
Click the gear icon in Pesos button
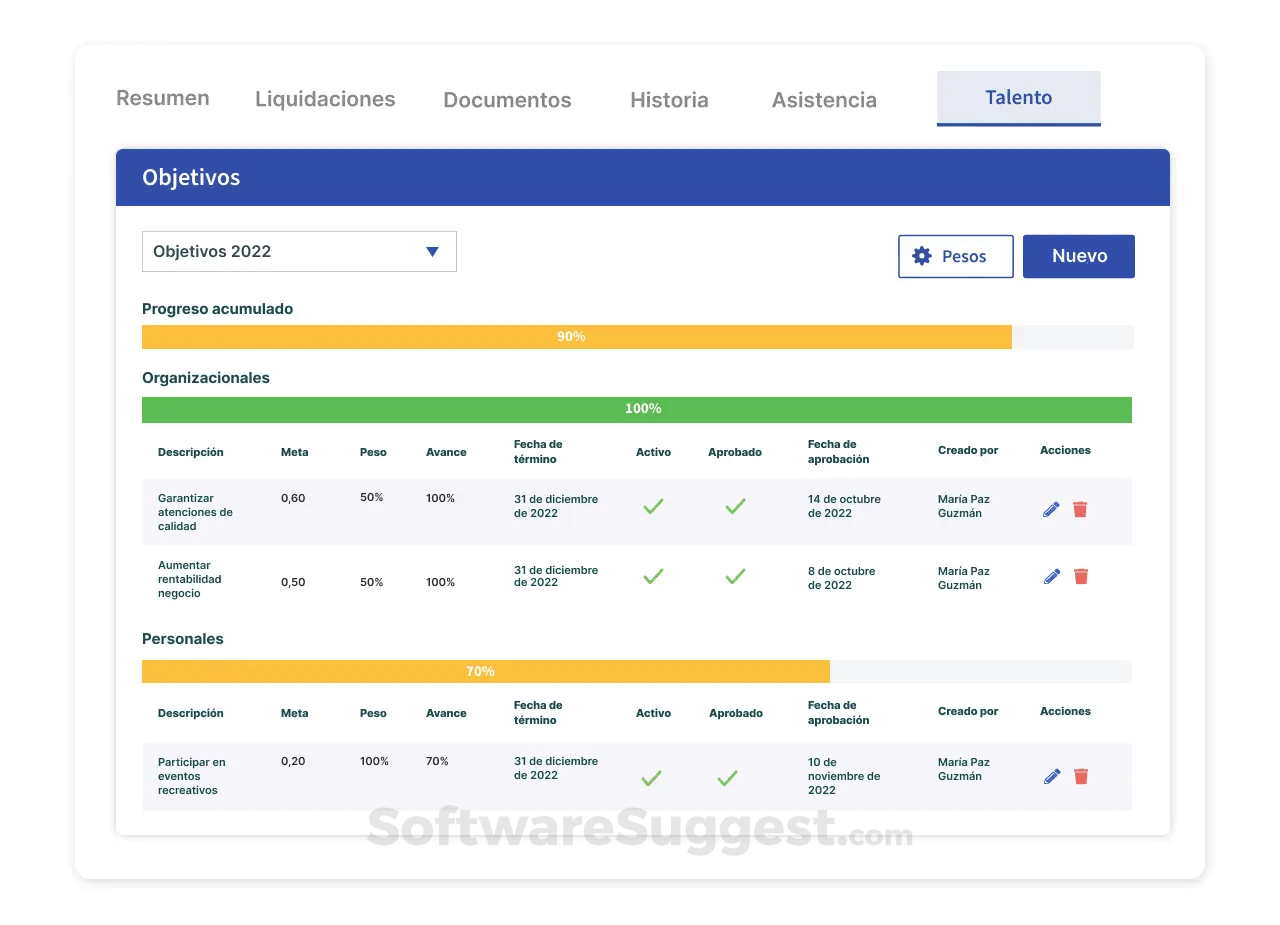pyautogui.click(x=922, y=256)
